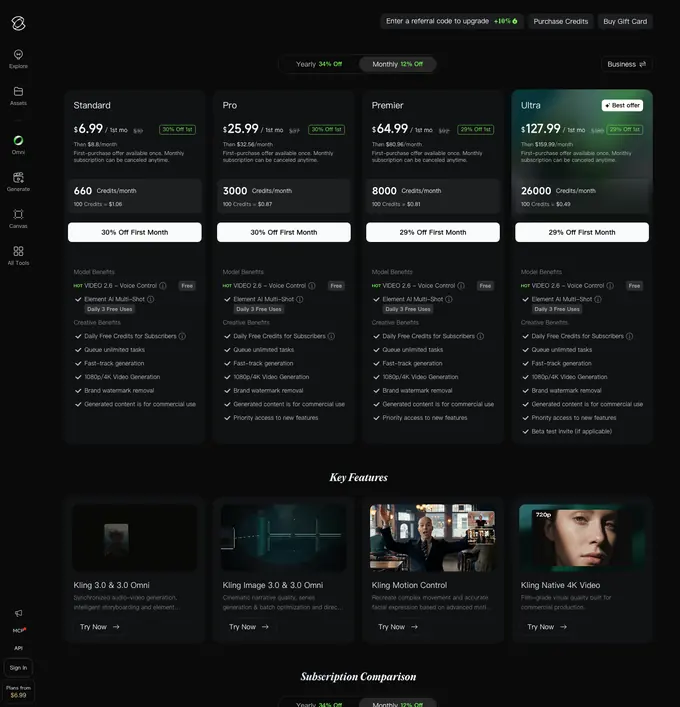
Task: Click Plans from $6.99 badge
Action: pyautogui.click(x=18, y=691)
